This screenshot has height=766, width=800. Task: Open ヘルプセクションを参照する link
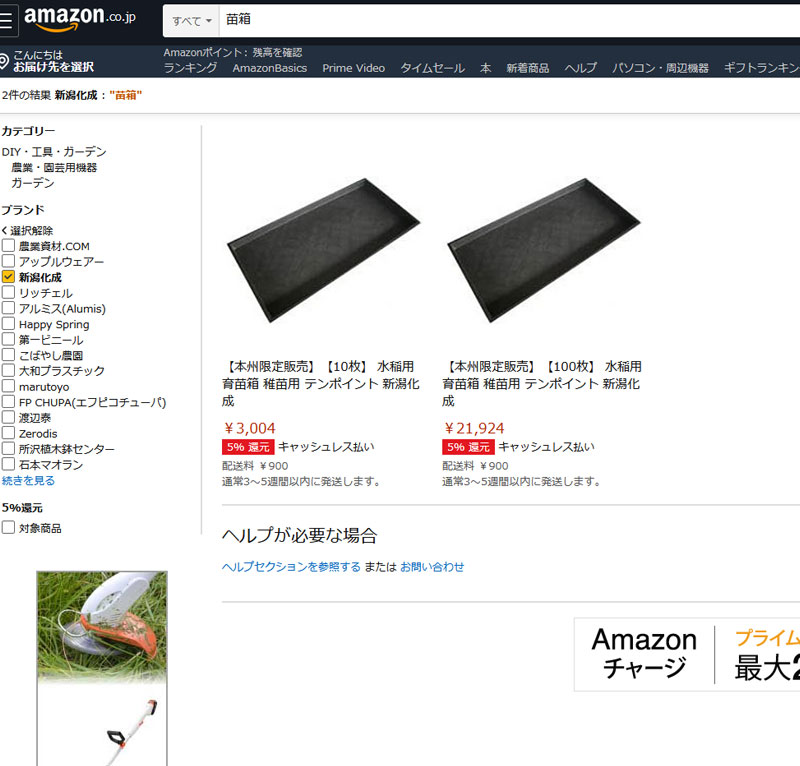pyautogui.click(x=291, y=566)
